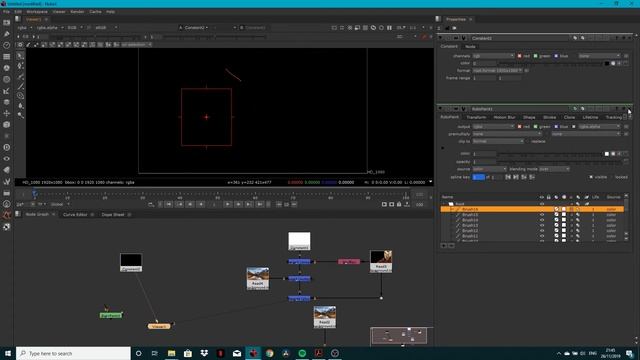The height and width of the screenshot is (360, 640).
Task: Toggle the locked checkbox in RotoPaint1
Action: pos(612,177)
